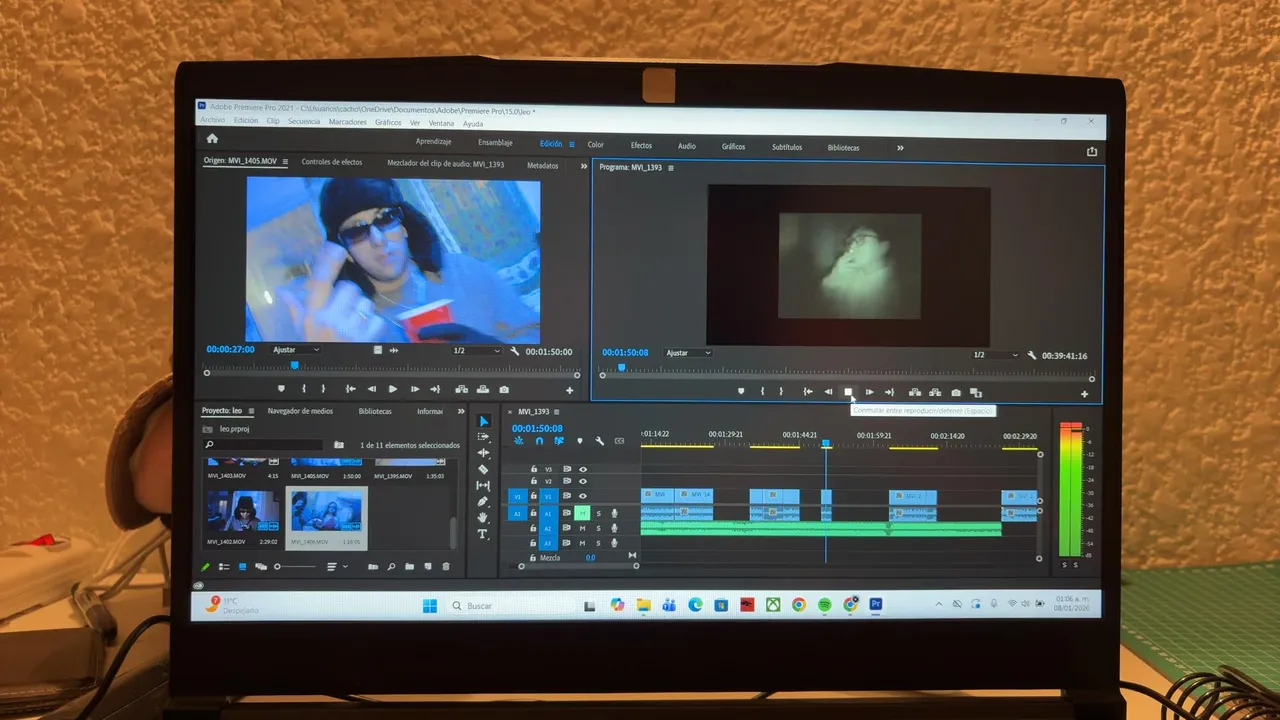Switch project panel to list view
This screenshot has width=1280, height=720.
click(x=224, y=567)
